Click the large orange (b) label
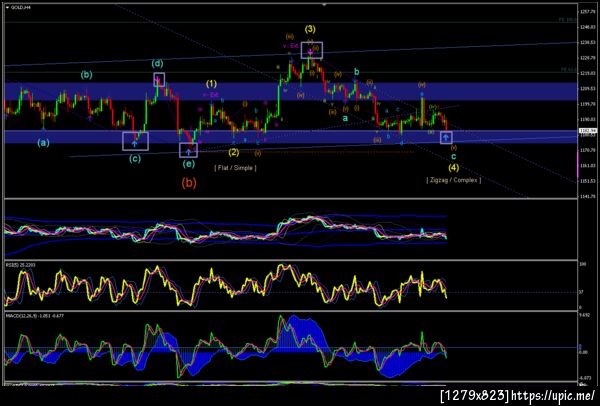This screenshot has width=600, height=406. tap(189, 183)
